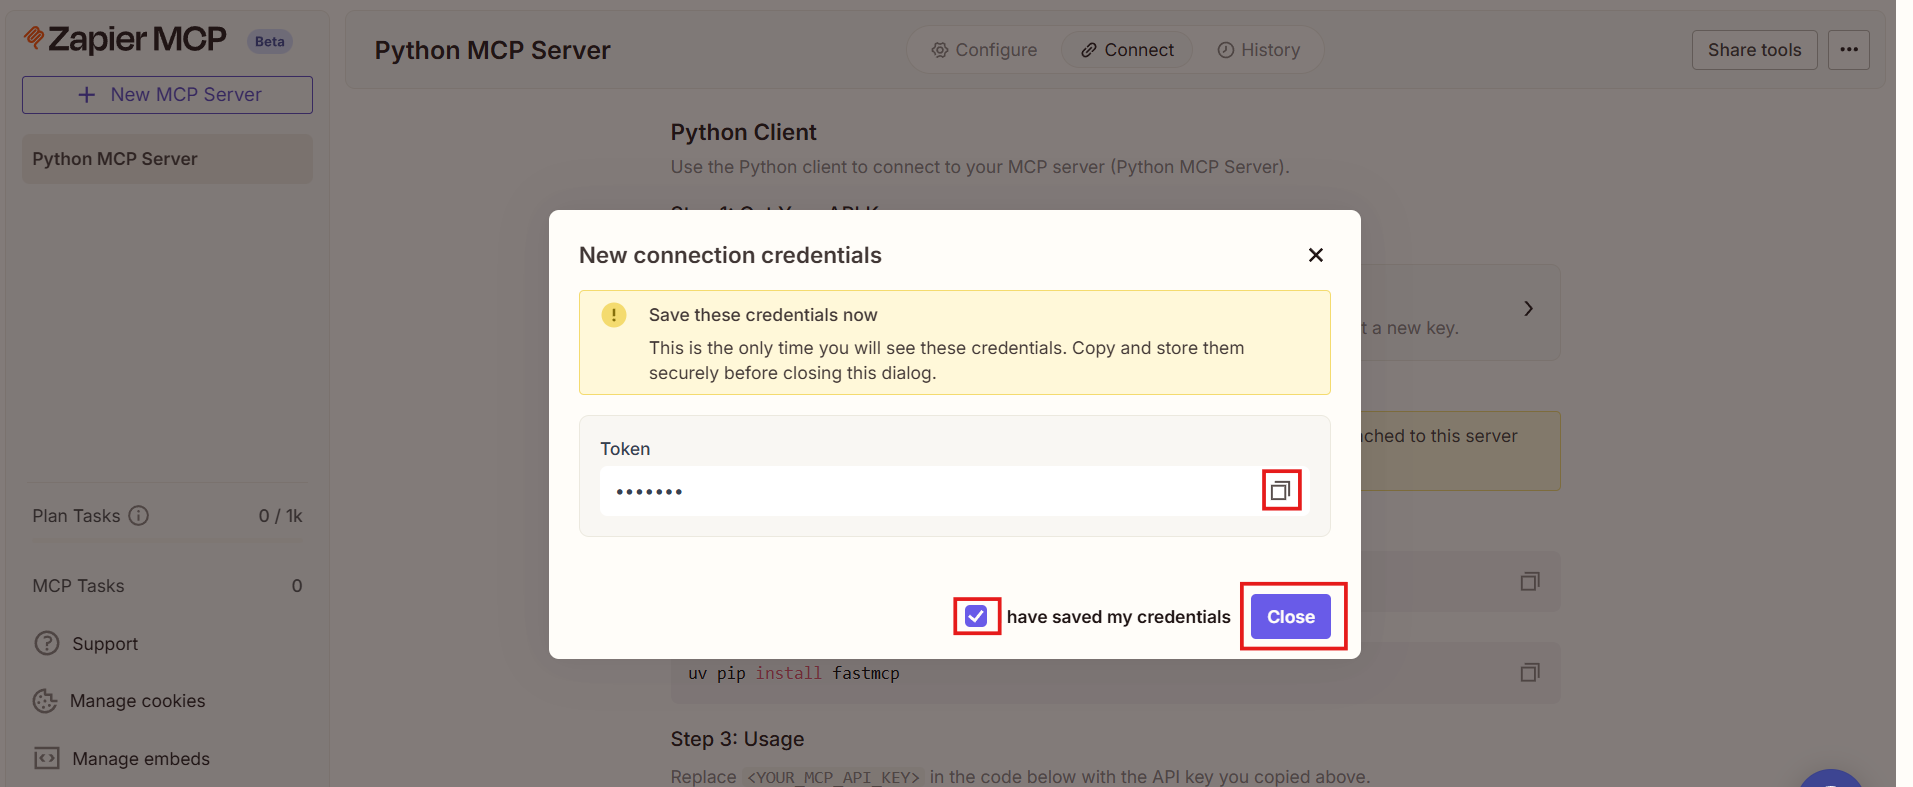Switch to the History tab
The width and height of the screenshot is (1913, 787).
[x=1259, y=50]
